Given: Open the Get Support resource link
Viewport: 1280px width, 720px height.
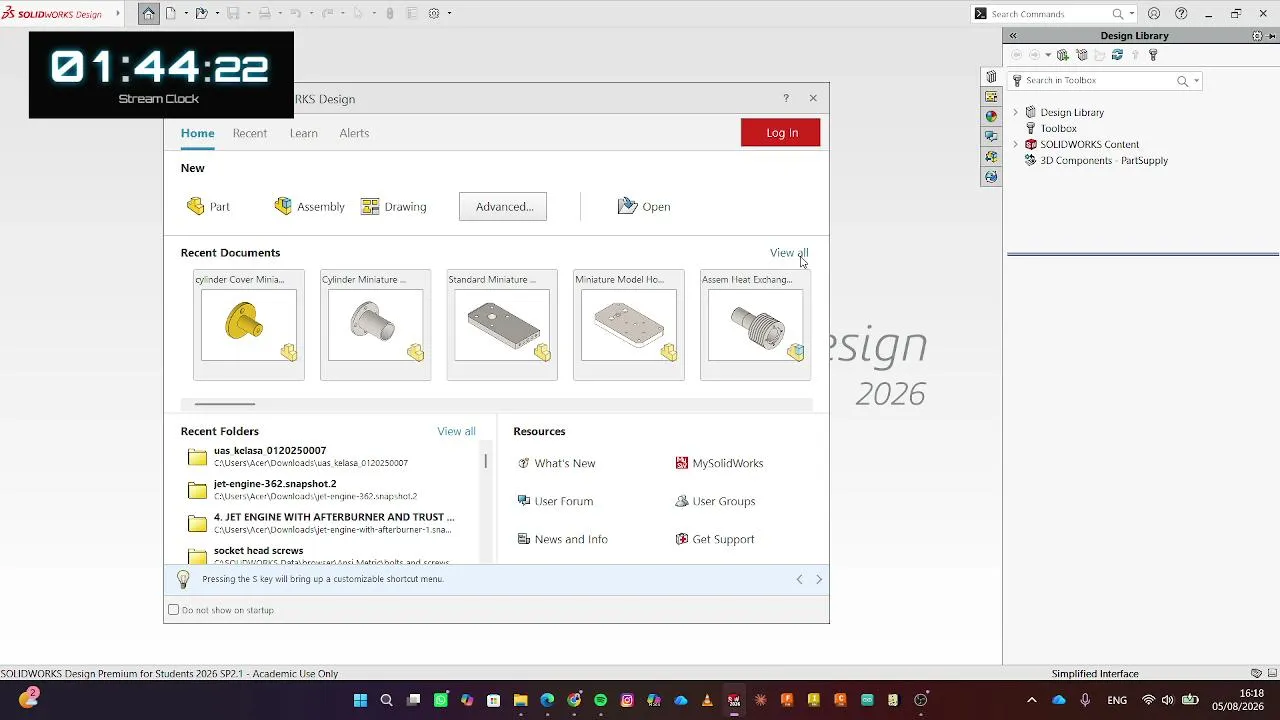Looking at the screenshot, I should click(x=715, y=539).
